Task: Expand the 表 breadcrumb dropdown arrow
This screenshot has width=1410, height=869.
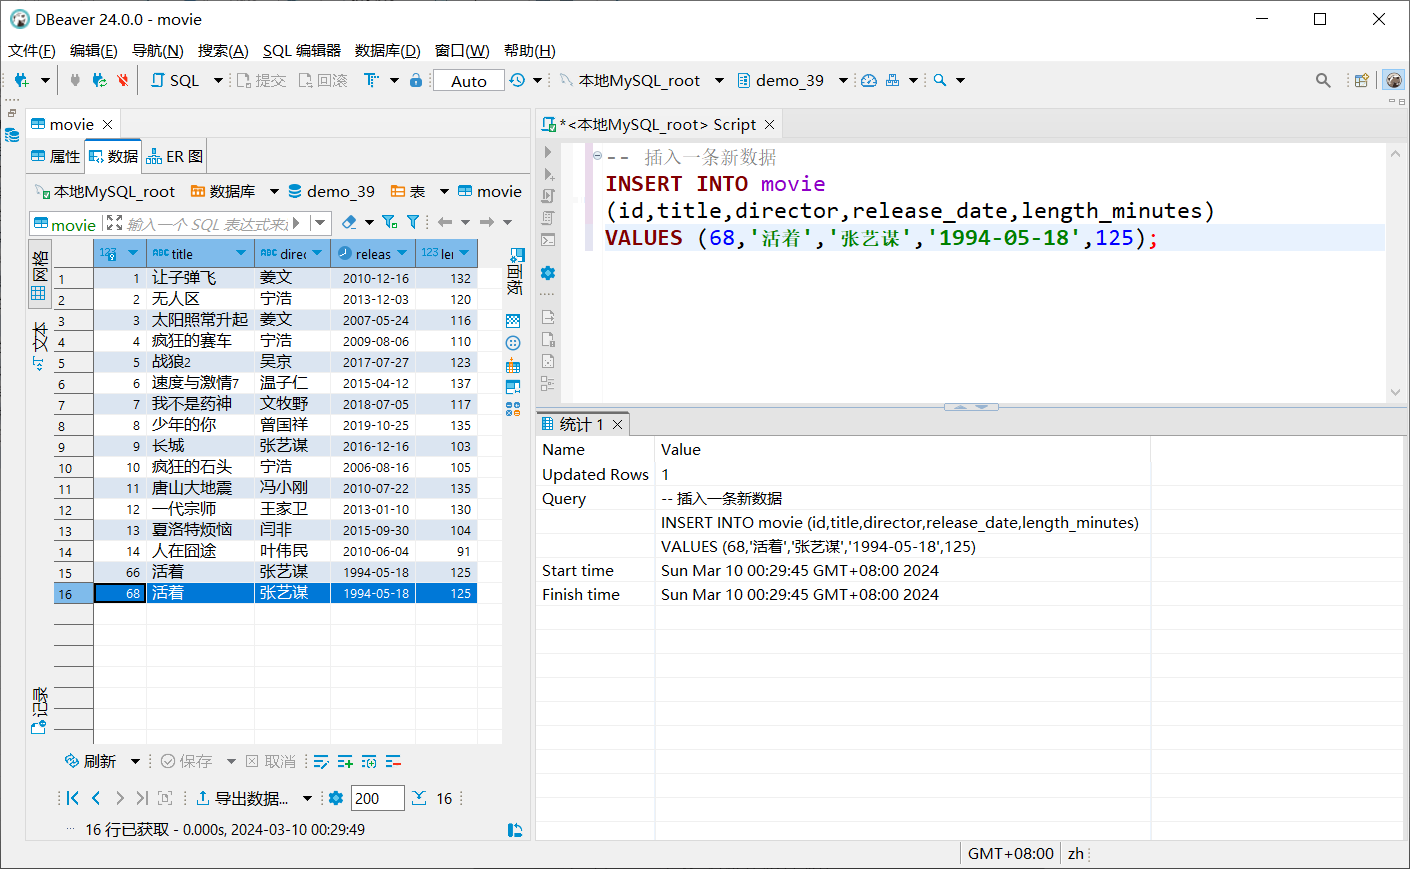Action: [444, 191]
